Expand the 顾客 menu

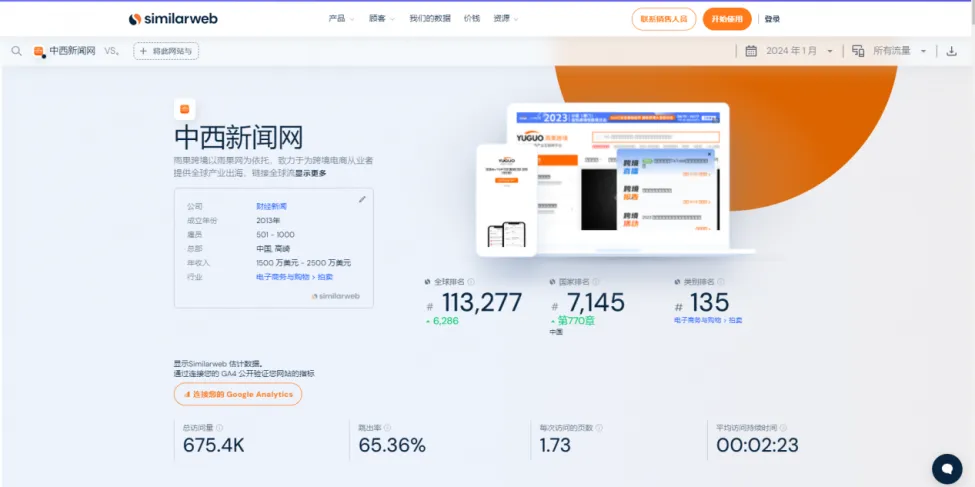click(x=382, y=19)
